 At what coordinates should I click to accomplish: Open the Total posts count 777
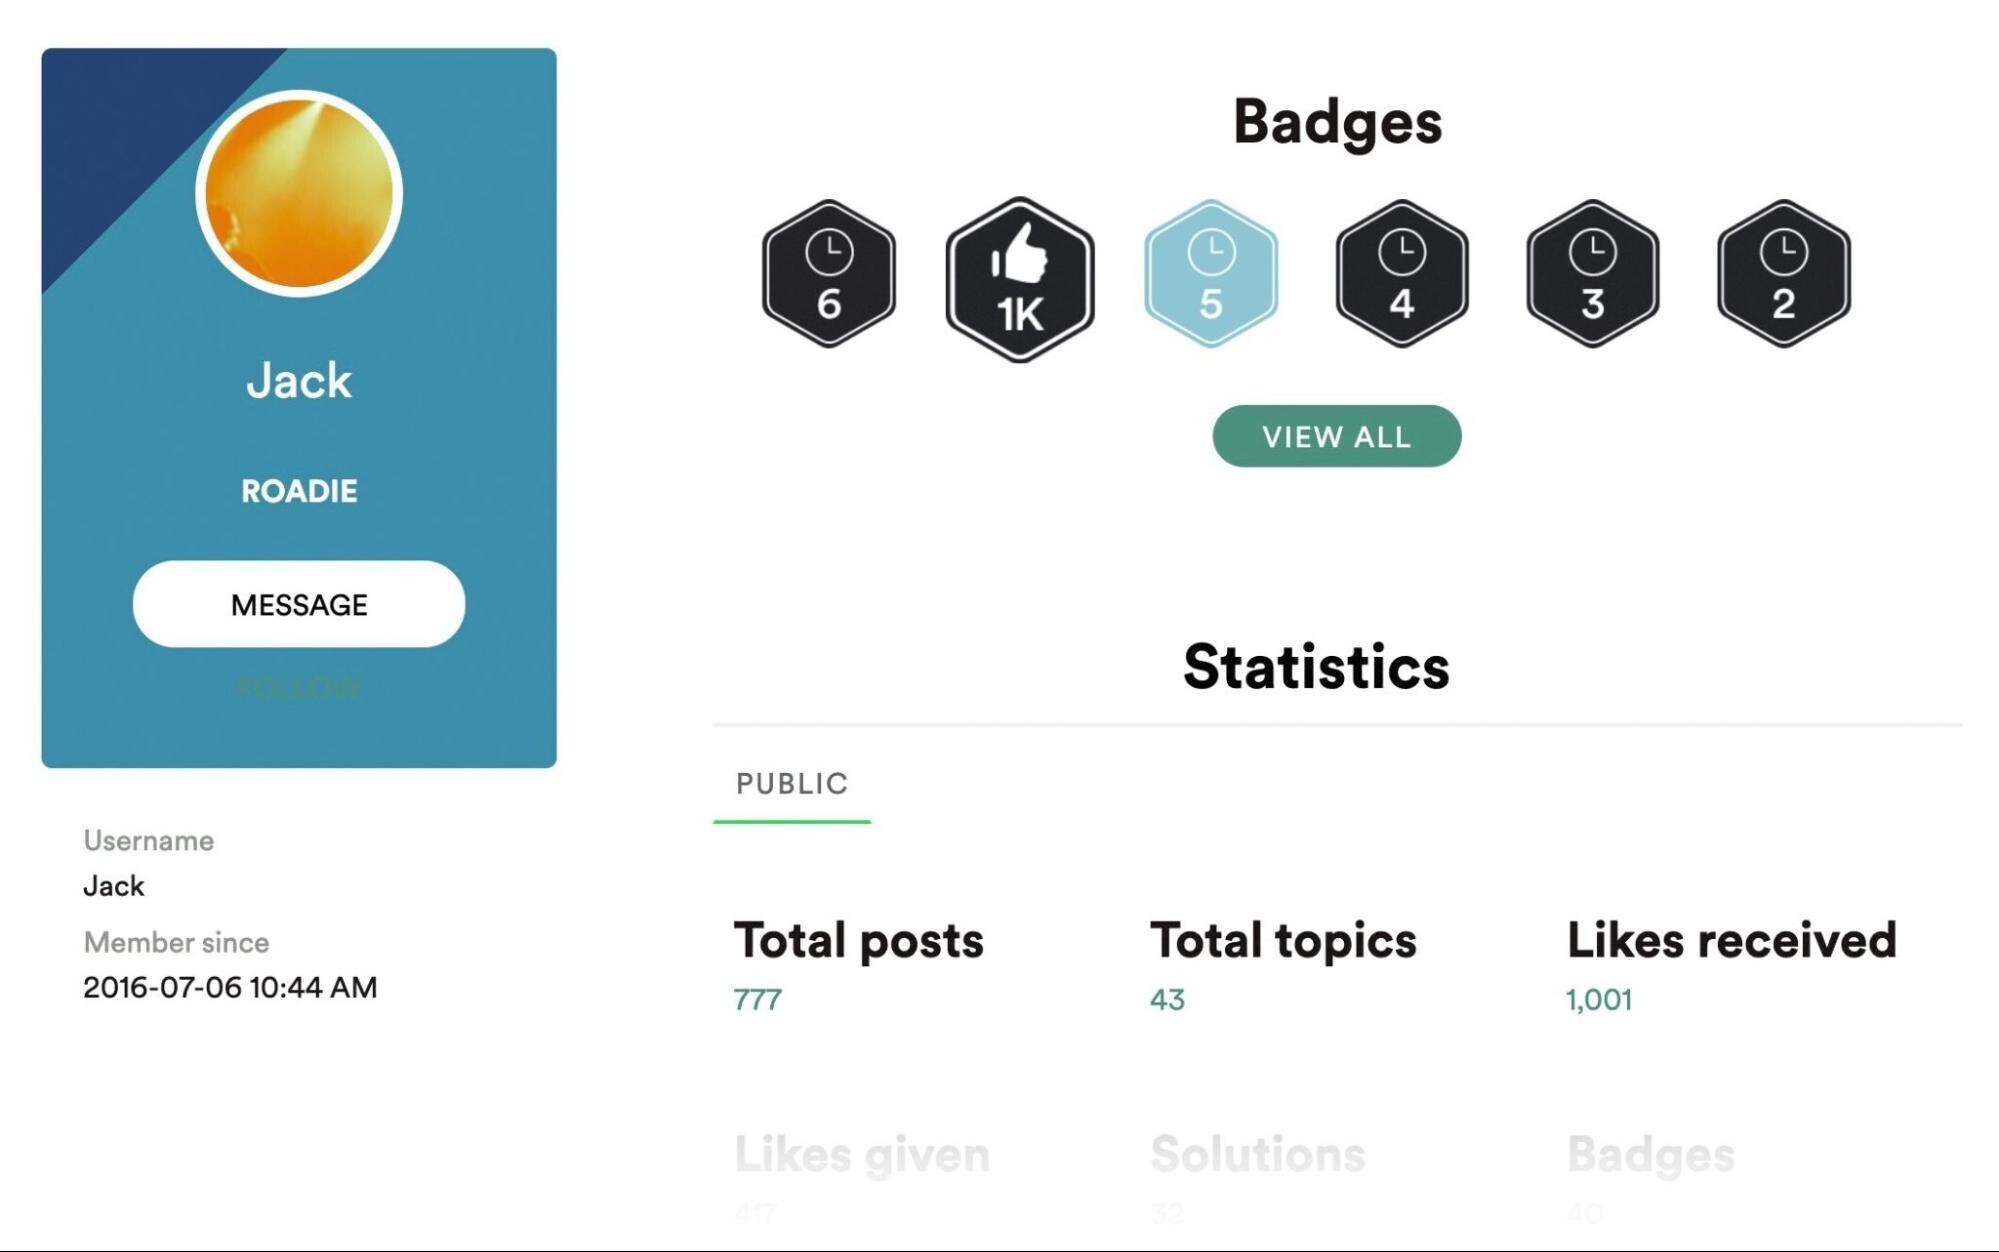click(x=757, y=999)
